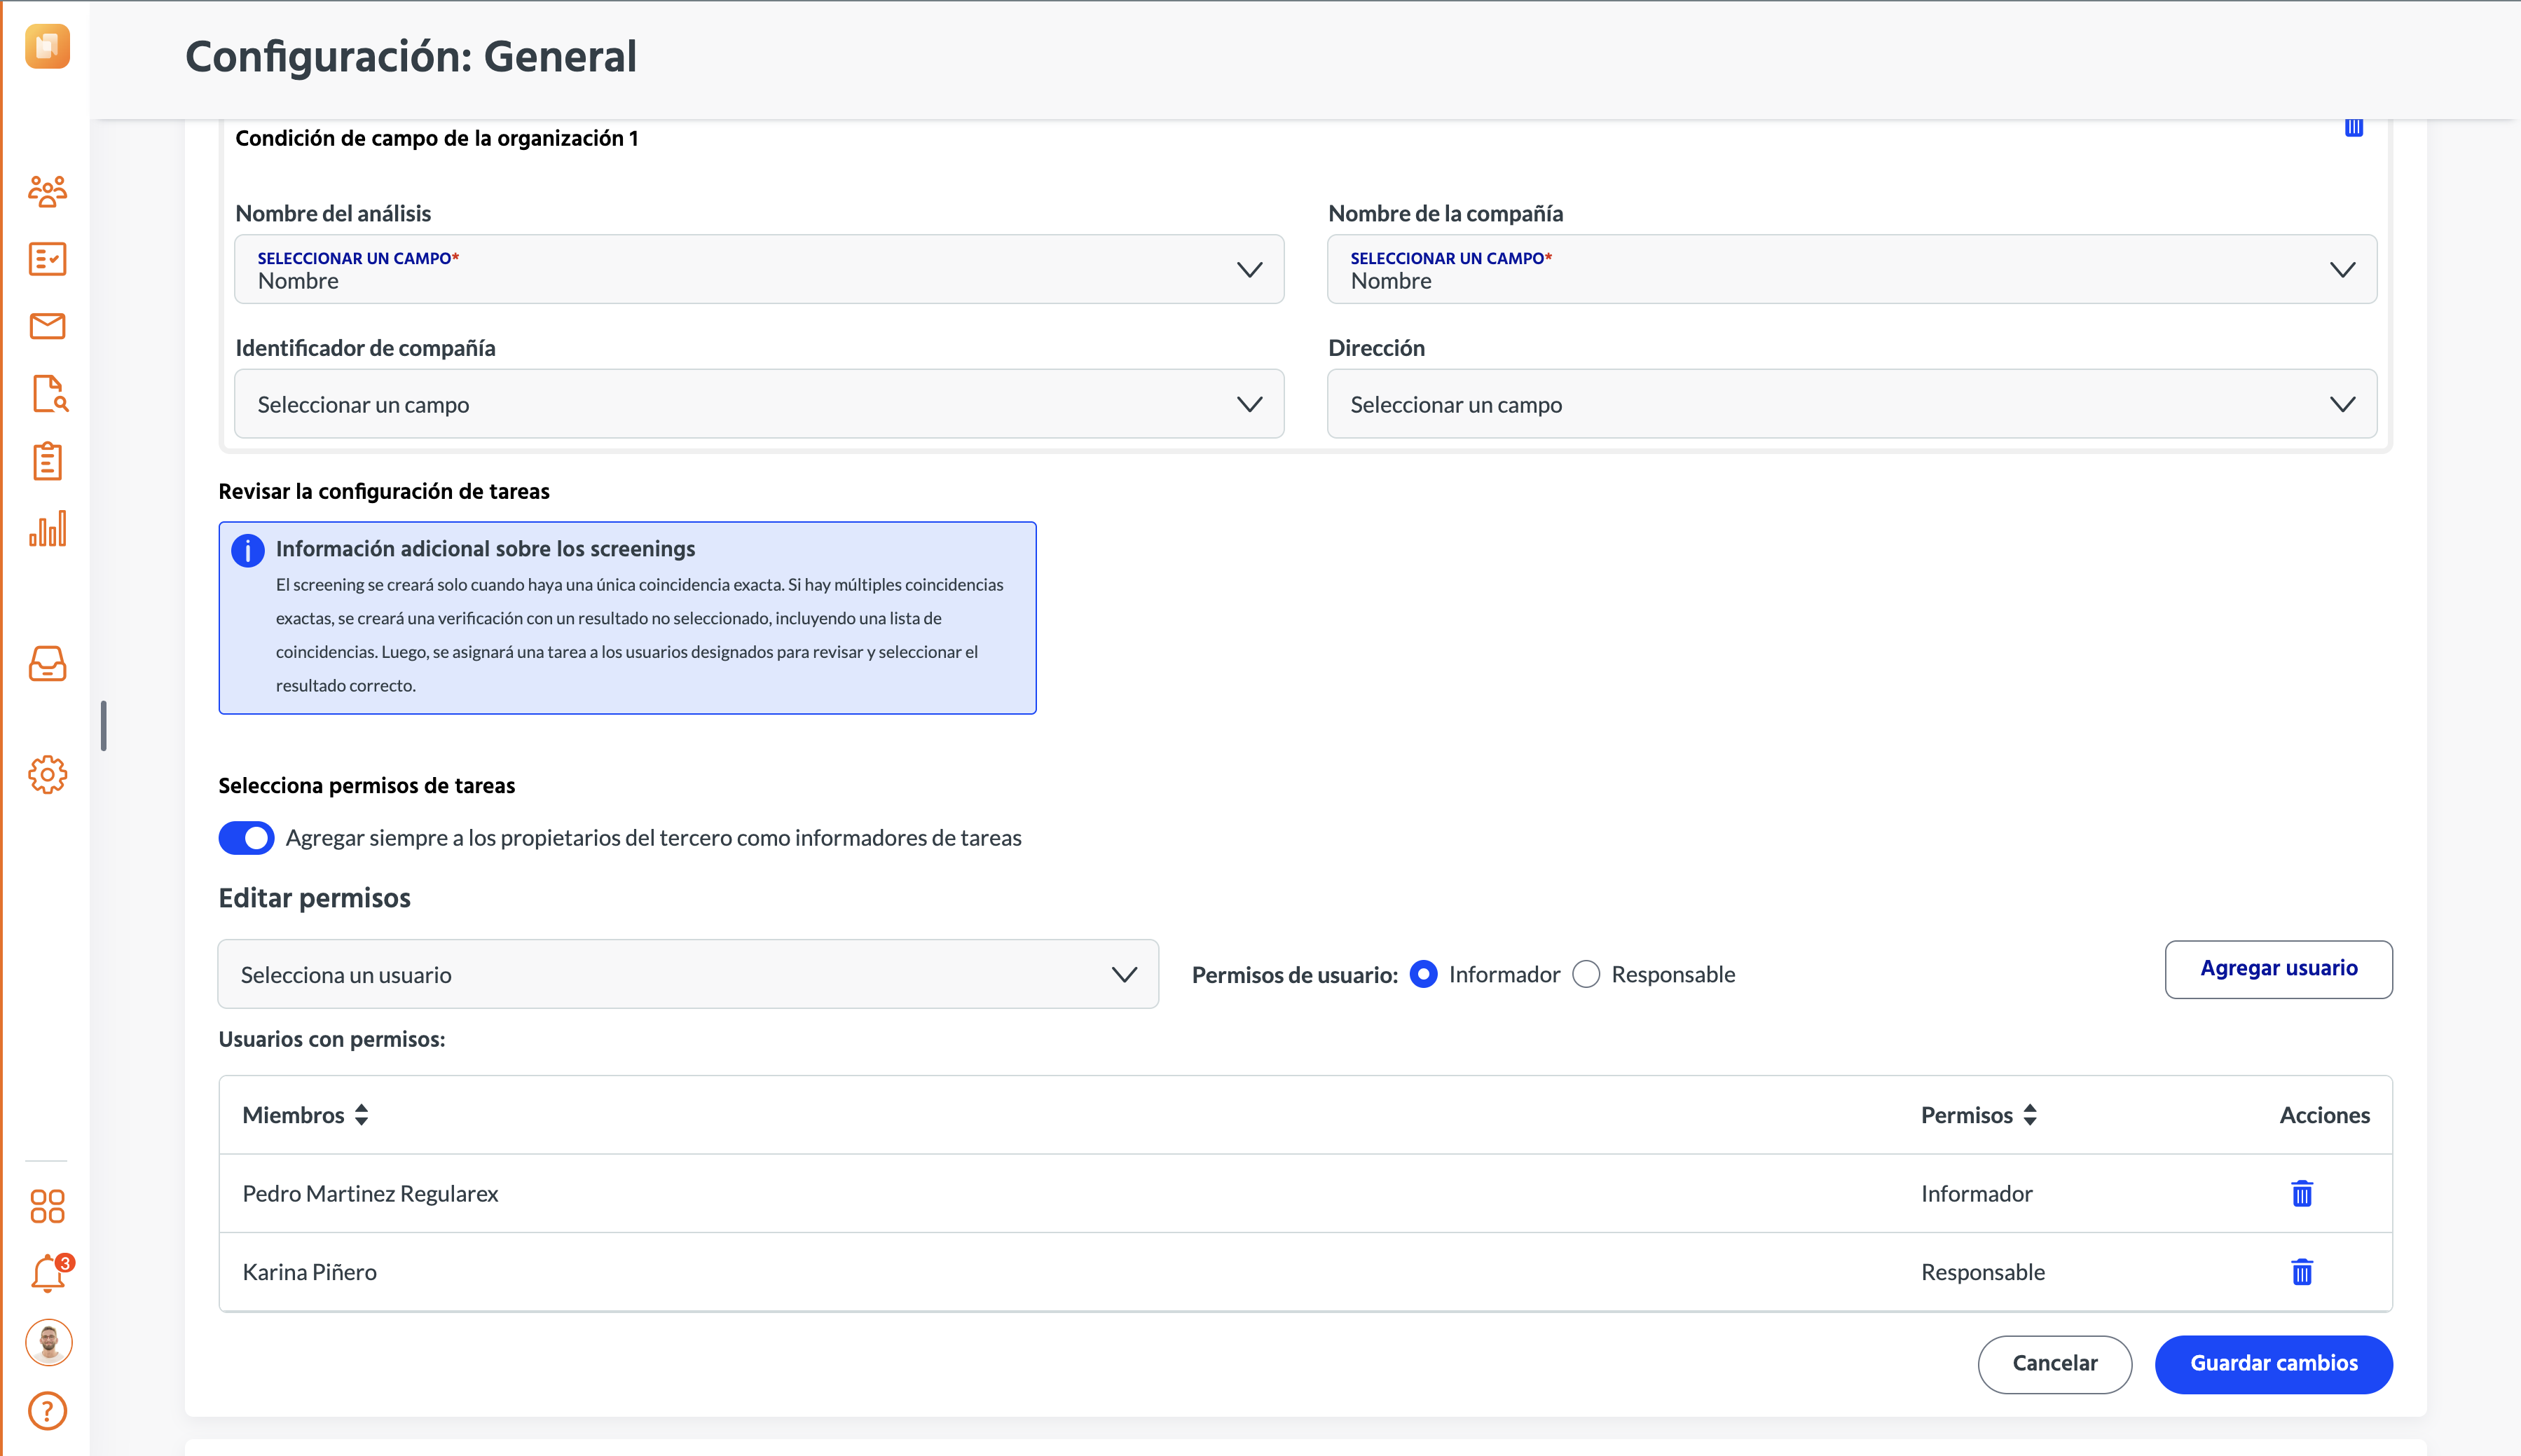Open the mail envelope icon in sidebar

(x=47, y=326)
